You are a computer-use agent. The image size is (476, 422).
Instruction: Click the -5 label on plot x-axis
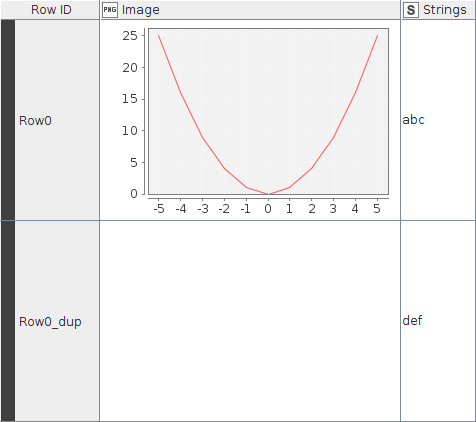[159, 209]
